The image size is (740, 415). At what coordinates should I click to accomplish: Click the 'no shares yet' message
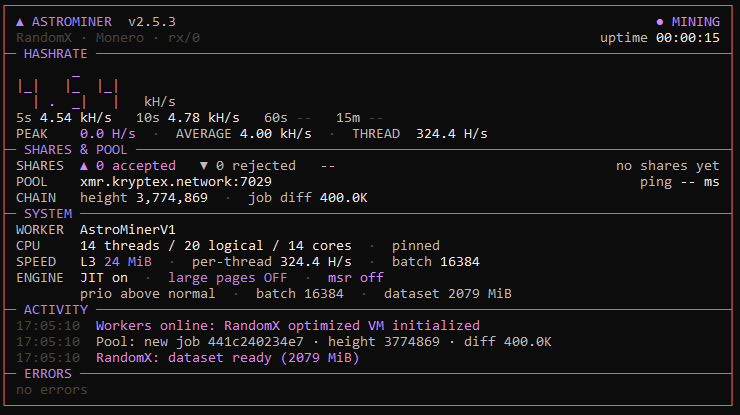click(668, 166)
